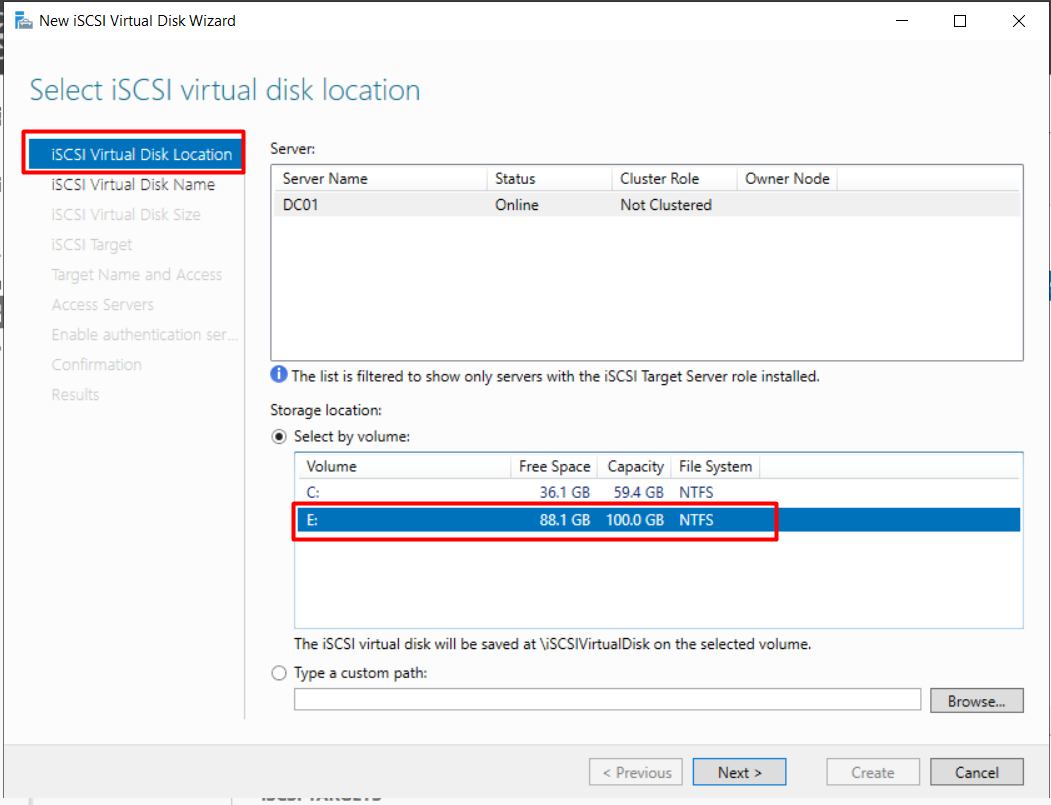The width and height of the screenshot is (1051, 805).
Task: Select iSCSI Virtual Disk Location step
Action: click(x=142, y=154)
